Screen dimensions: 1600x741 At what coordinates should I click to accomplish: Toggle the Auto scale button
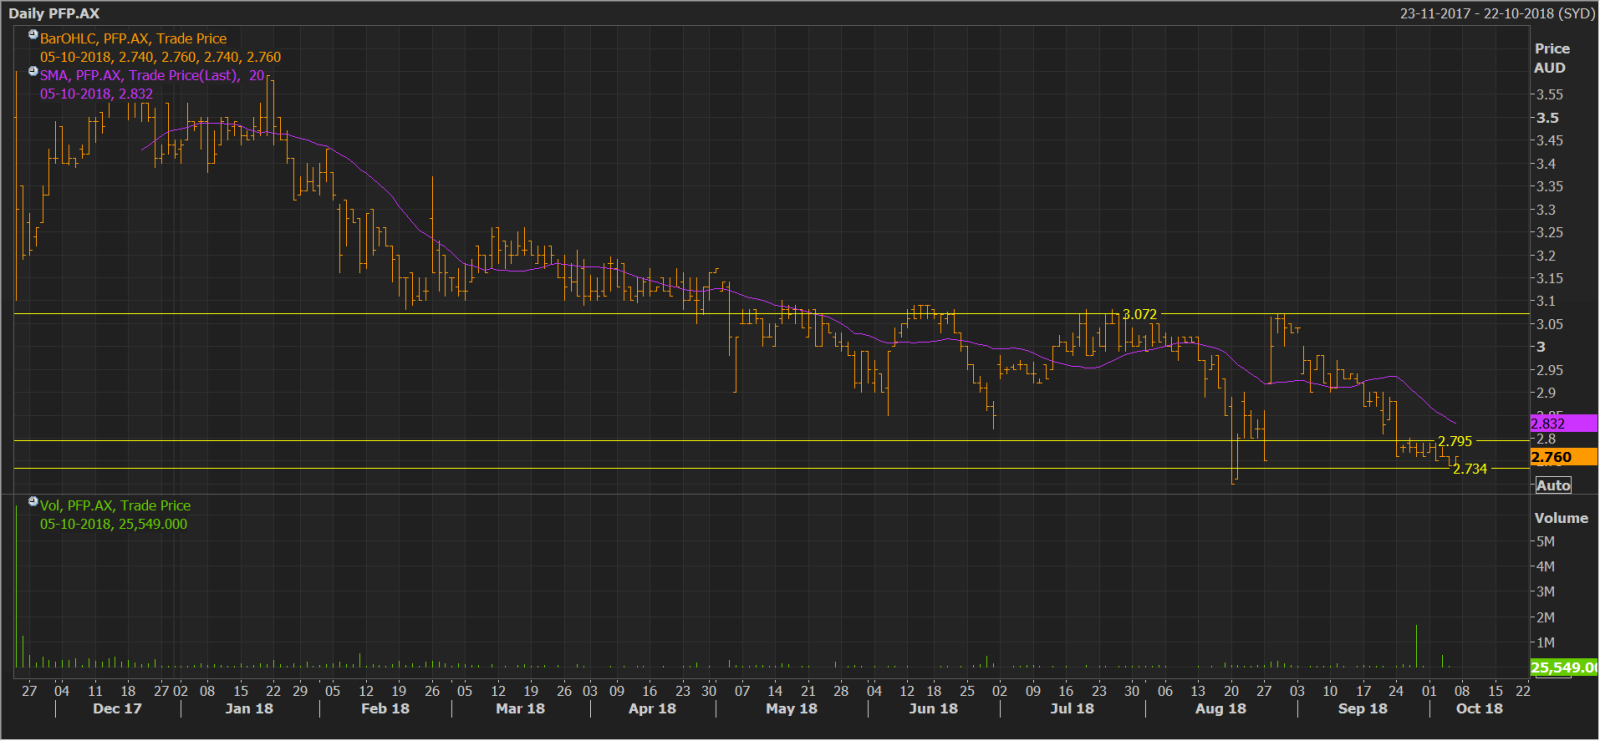[1553, 485]
